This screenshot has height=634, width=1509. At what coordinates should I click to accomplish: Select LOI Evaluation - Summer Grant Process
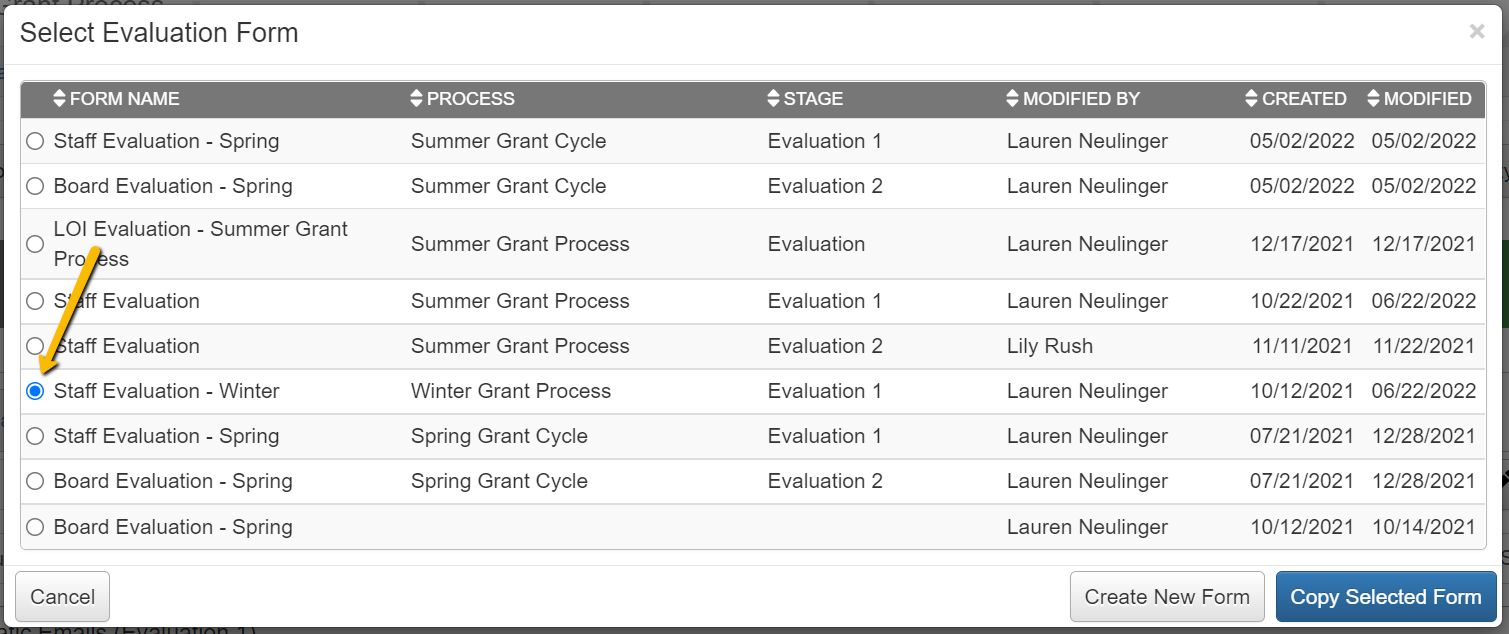pyautogui.click(x=35, y=243)
